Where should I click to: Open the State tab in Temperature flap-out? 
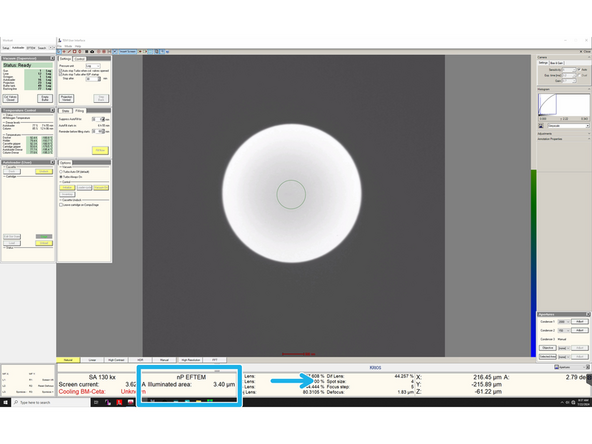point(65,111)
